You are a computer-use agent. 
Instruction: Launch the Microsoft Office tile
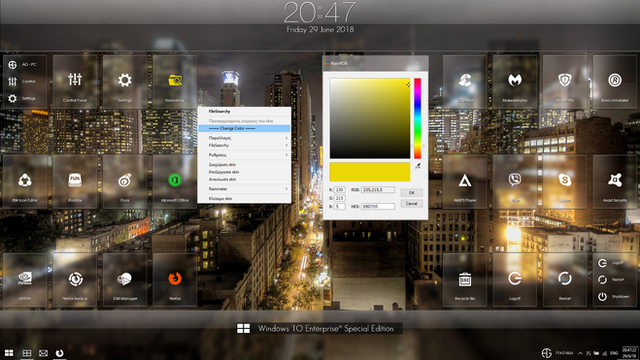point(175,182)
